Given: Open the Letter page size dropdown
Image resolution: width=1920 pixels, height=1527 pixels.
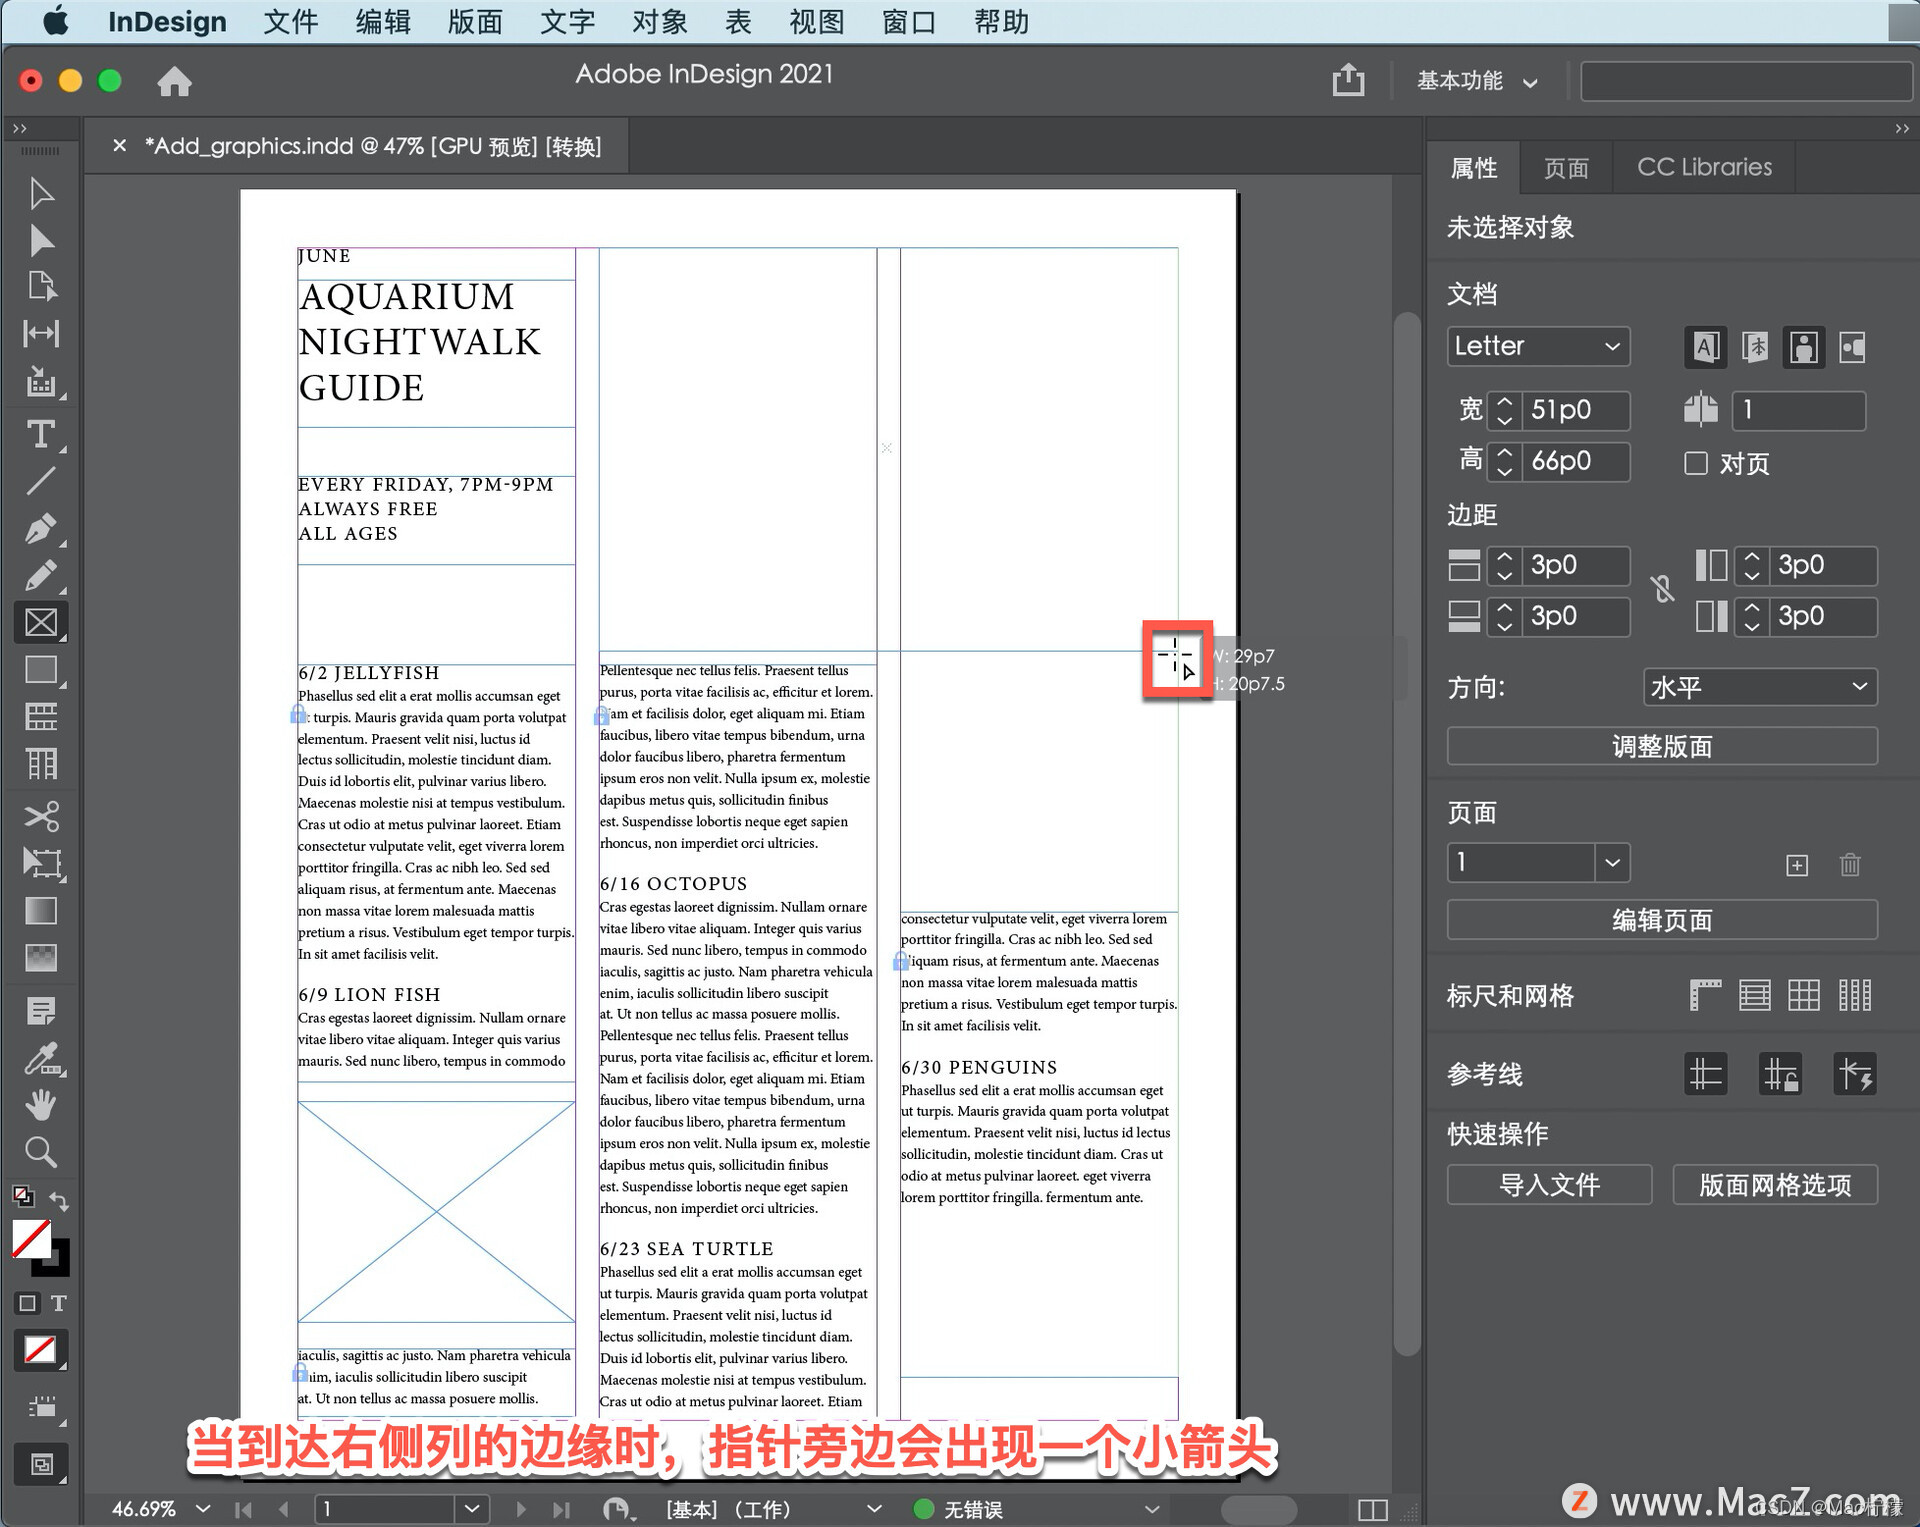Looking at the screenshot, I should coord(1537,346).
